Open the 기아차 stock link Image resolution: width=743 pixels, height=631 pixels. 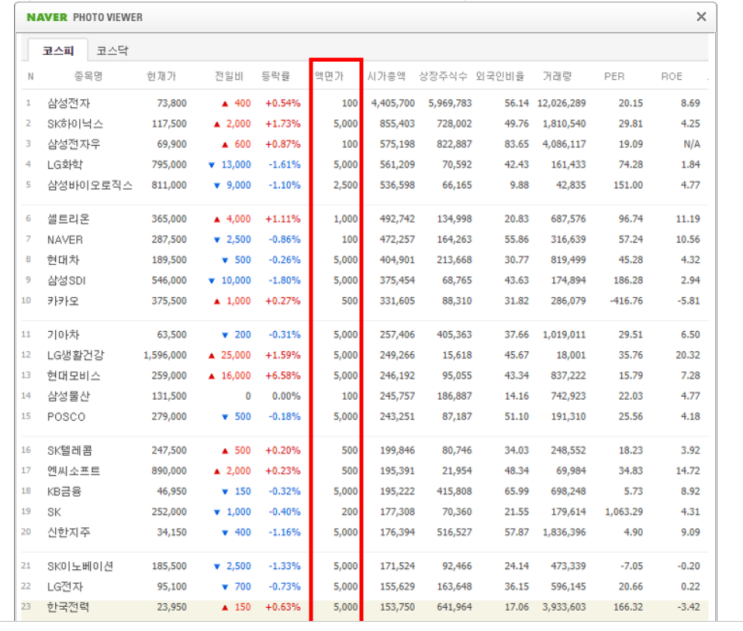tap(63, 334)
